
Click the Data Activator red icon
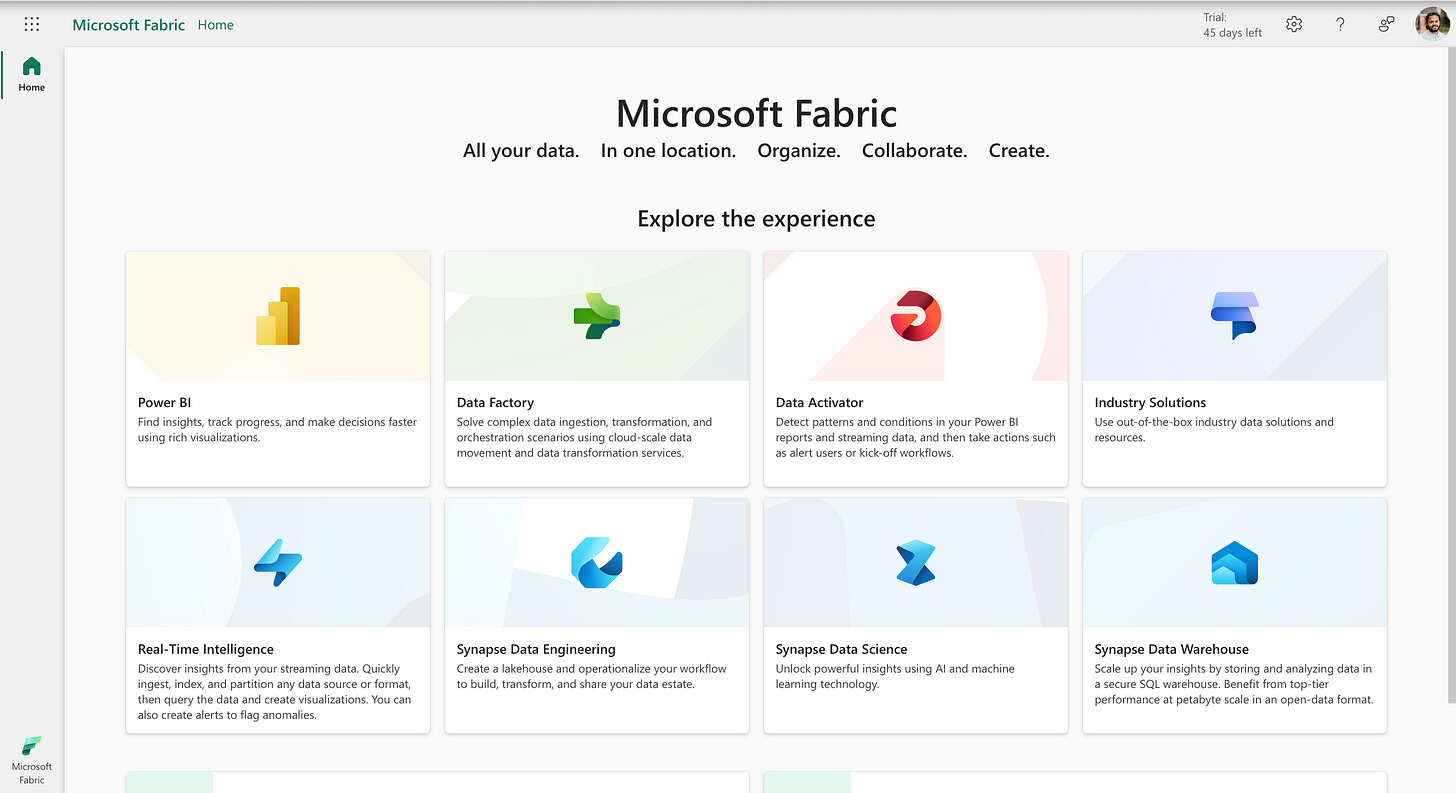pyautogui.click(x=916, y=316)
